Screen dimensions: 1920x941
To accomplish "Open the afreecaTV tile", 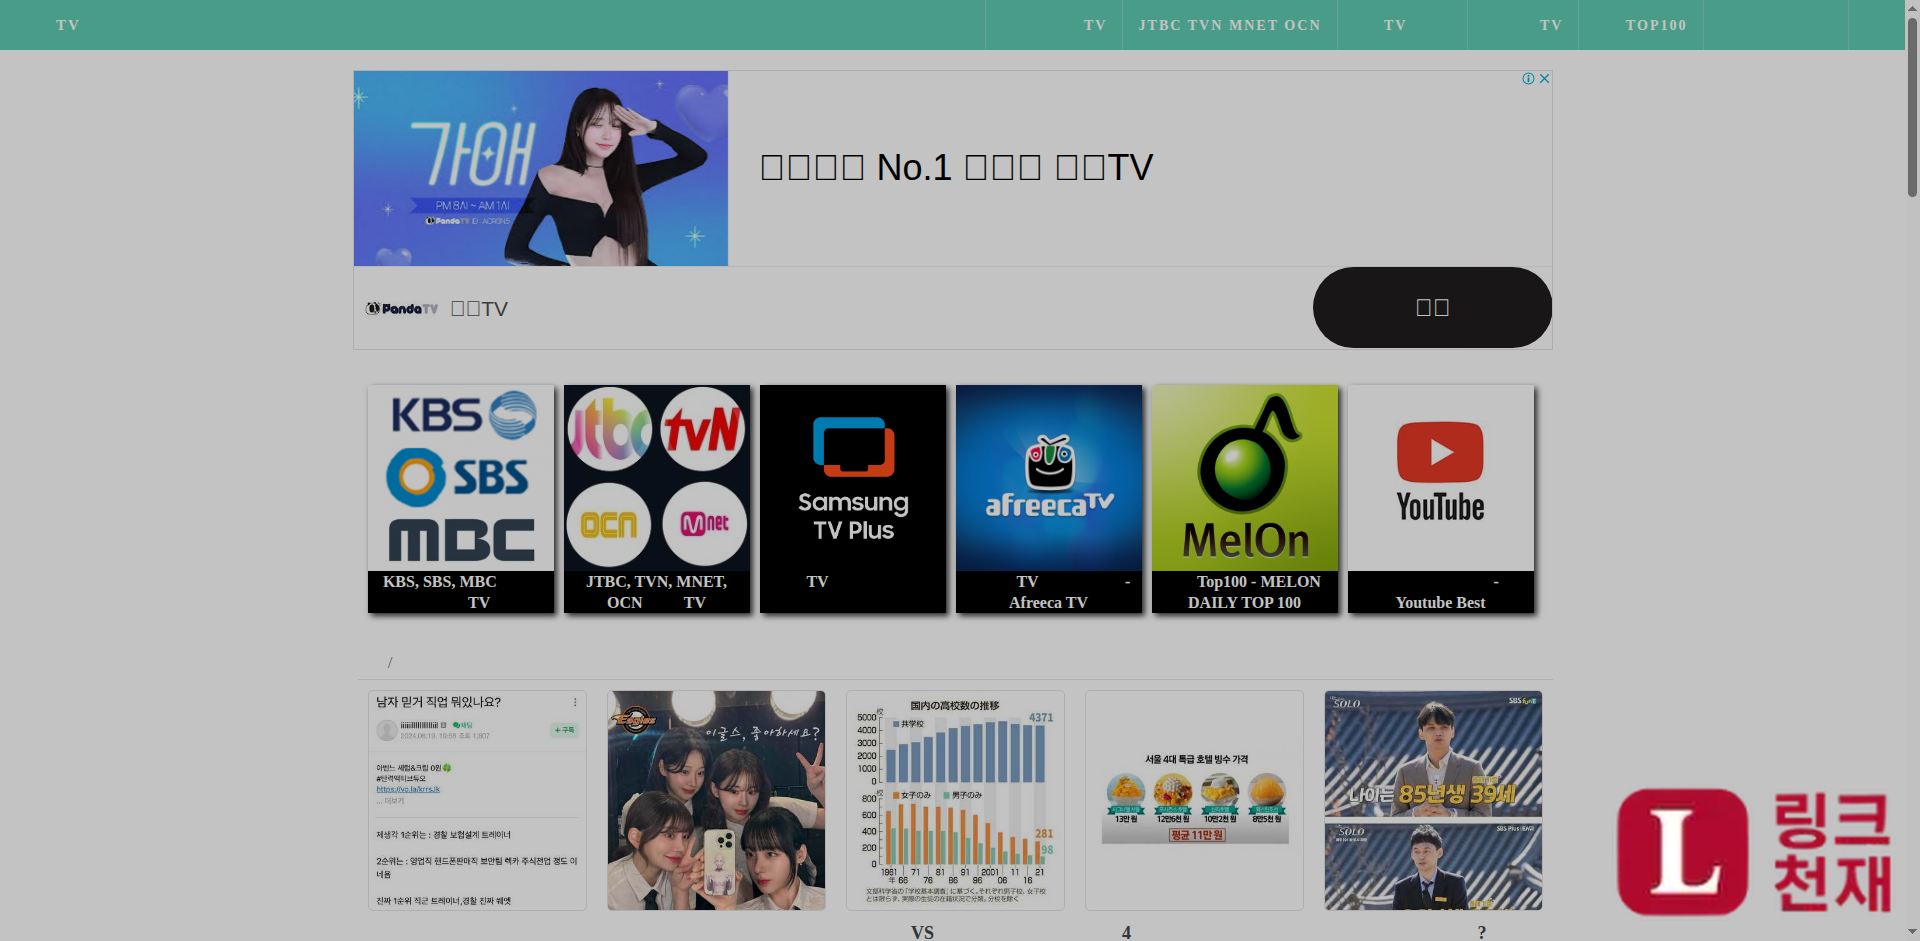I will pos(1049,499).
